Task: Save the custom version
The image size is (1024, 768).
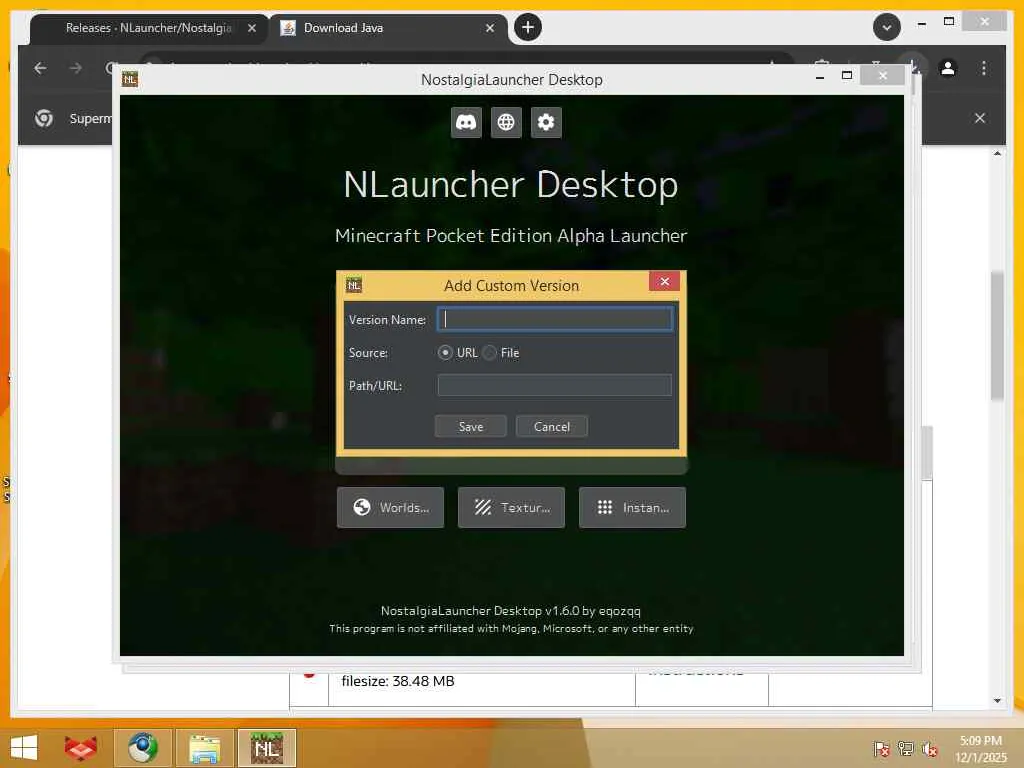Action: click(471, 426)
